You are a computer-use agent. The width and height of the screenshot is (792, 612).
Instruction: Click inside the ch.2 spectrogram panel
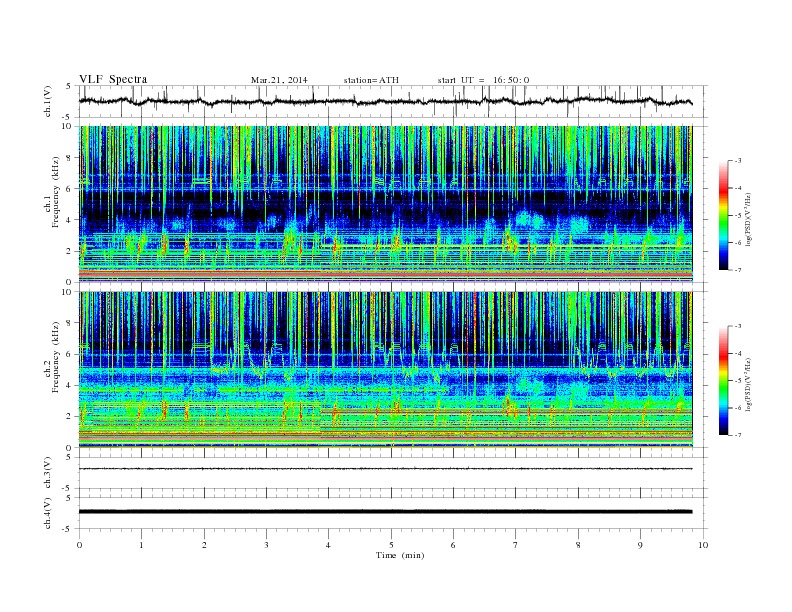[x=386, y=370]
